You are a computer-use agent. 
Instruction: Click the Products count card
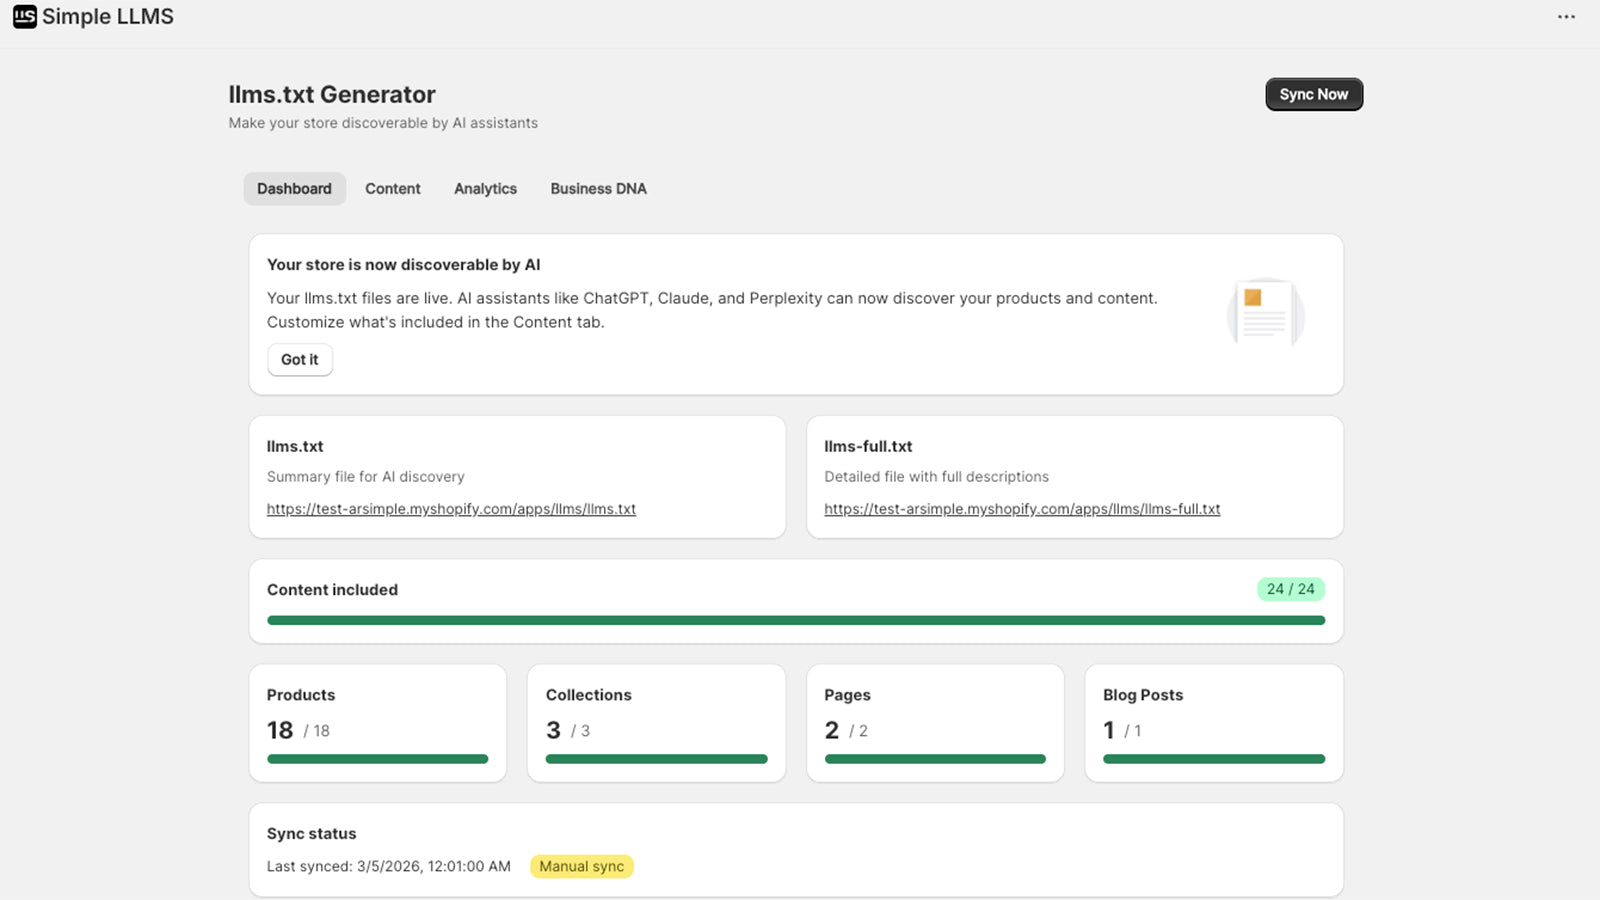point(377,722)
